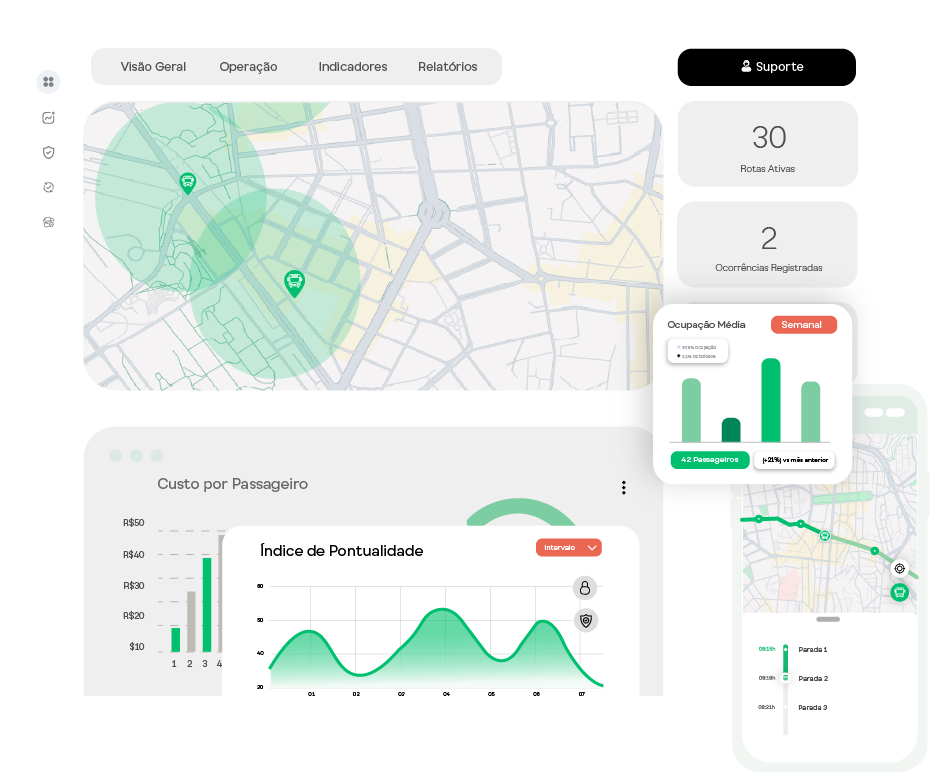Click the (+21%) vs mês anterior badge
Screen dimensions: 933x773
(x=795, y=460)
